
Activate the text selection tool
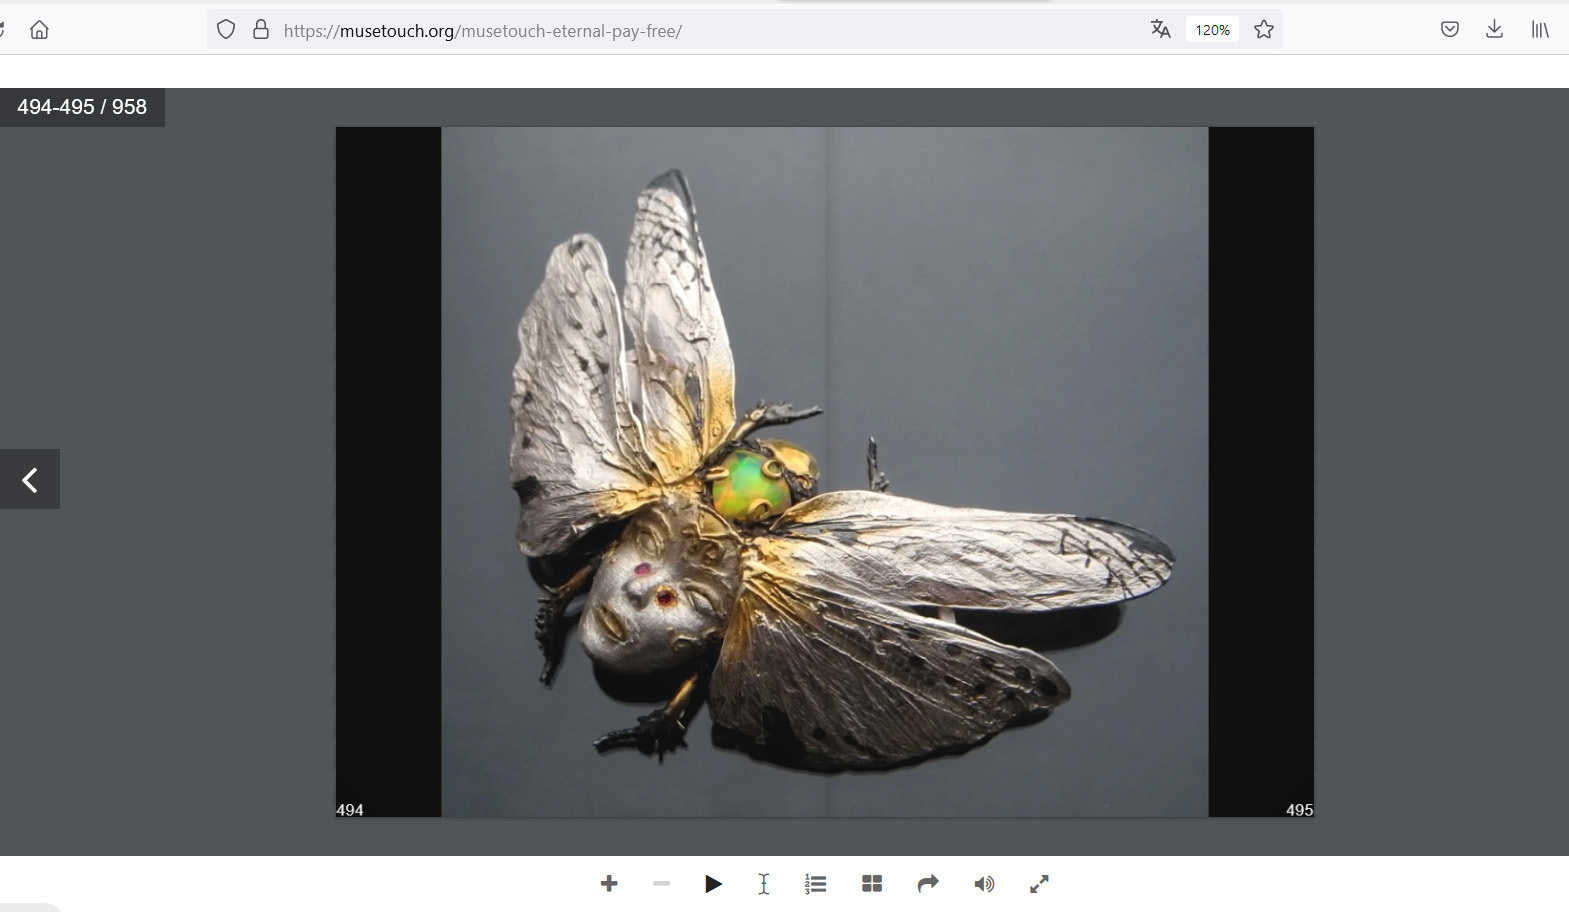click(x=764, y=884)
